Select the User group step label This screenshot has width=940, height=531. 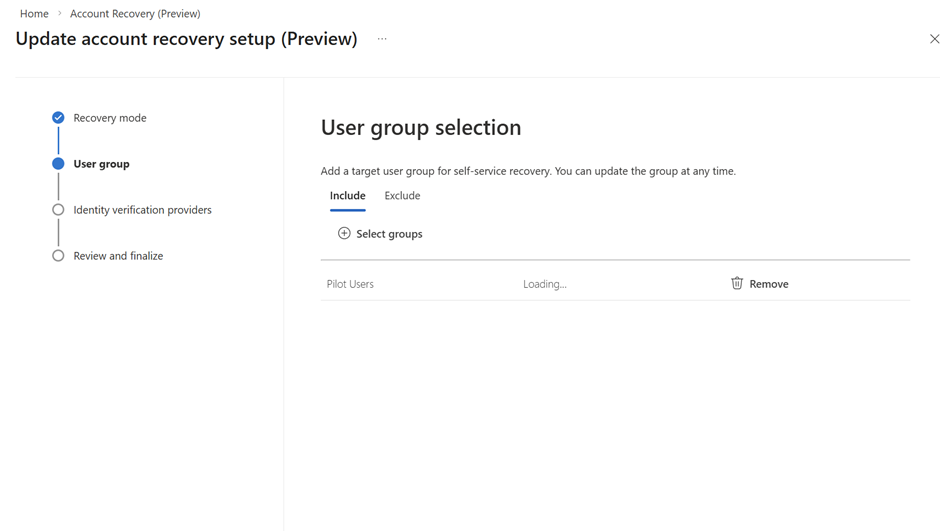point(101,164)
